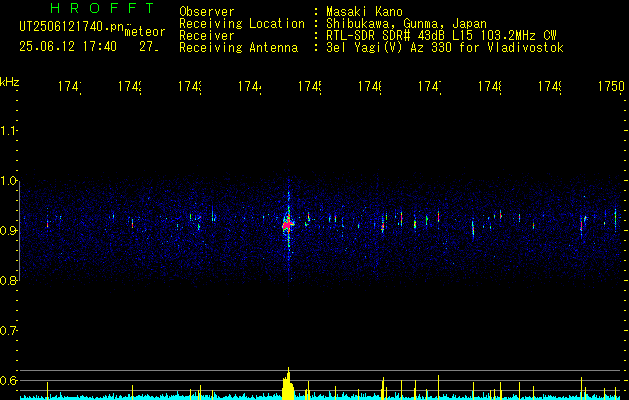This screenshot has width=629, height=400.
Task: Click the tallest yellow amplitude peak at the bottom
Action: click(288, 383)
